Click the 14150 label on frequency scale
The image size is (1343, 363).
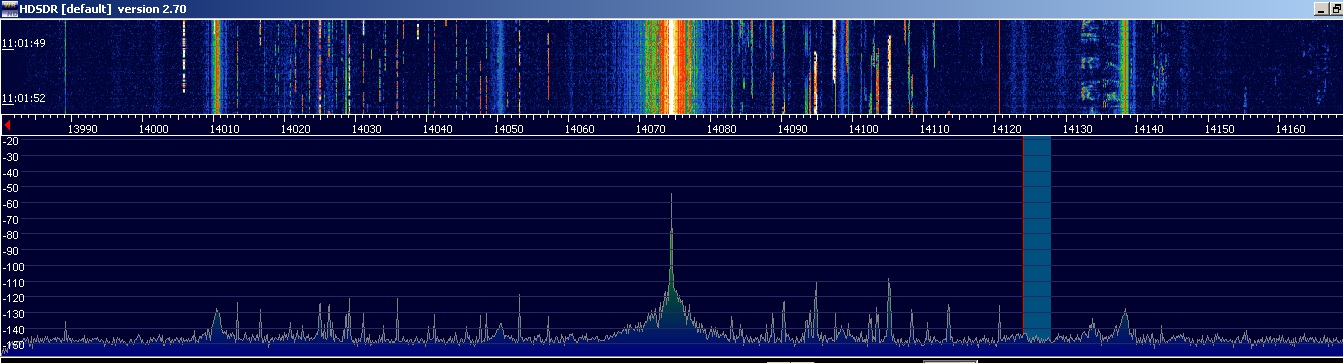[x=1218, y=129]
